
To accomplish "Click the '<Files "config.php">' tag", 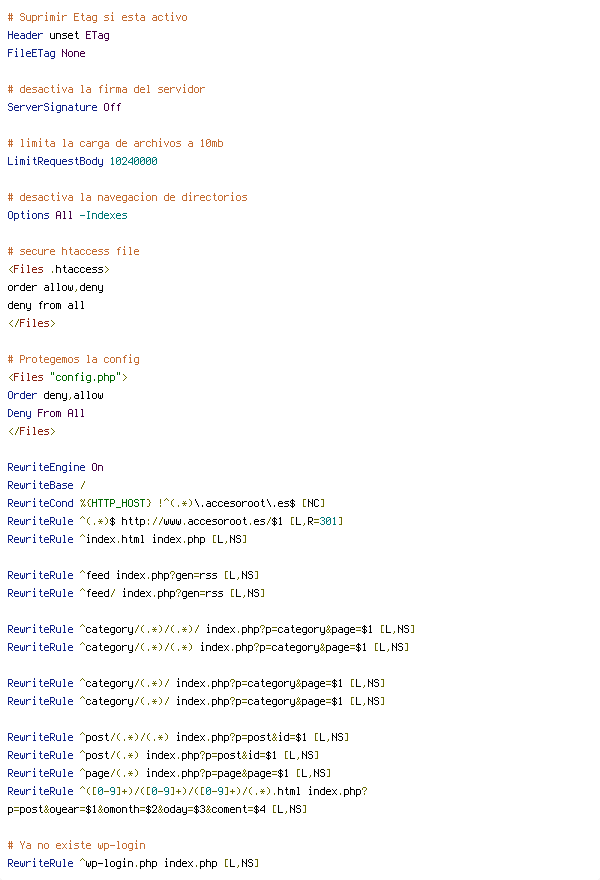I will pos(68,377).
